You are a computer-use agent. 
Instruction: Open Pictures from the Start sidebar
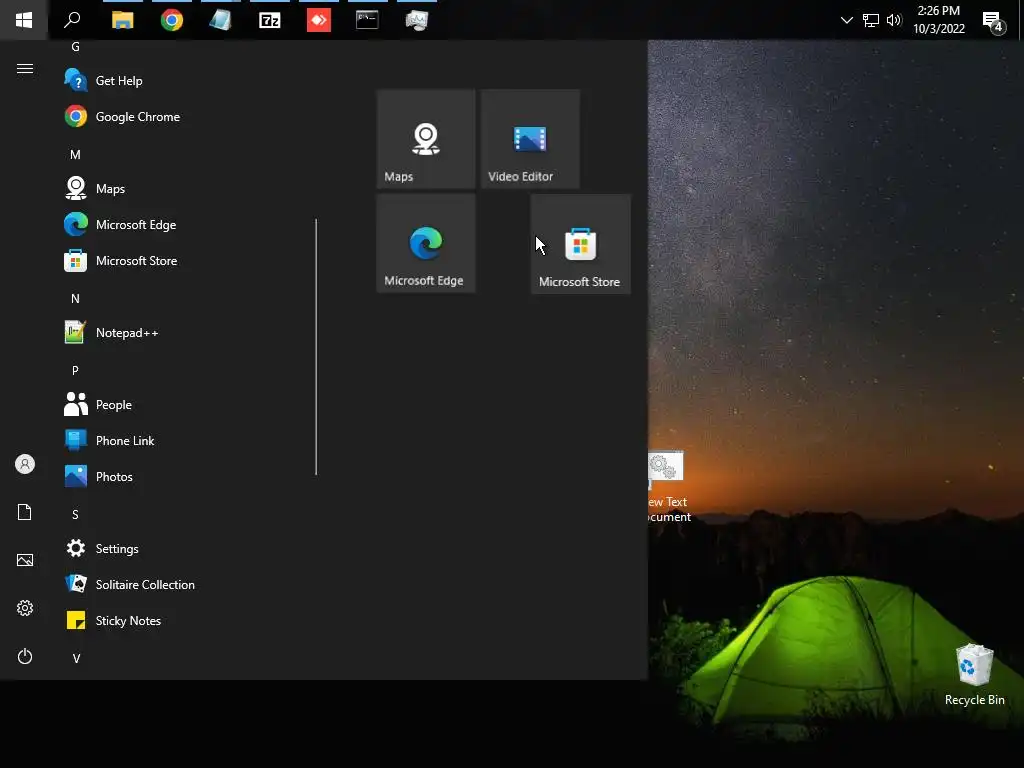pos(25,560)
